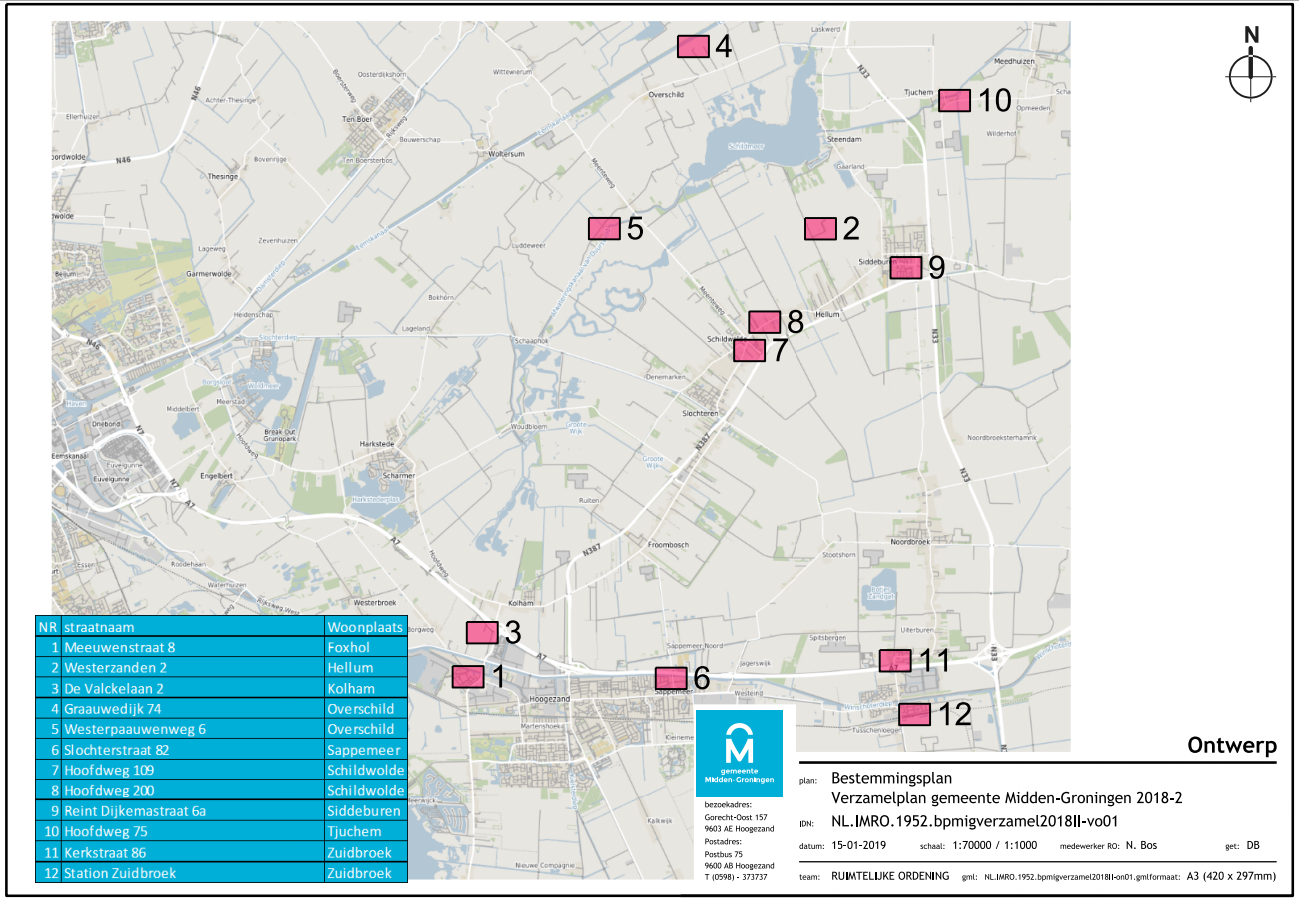This screenshot has height=902, width=1299.
Task: Click the Sappemeer cell in Woonplaats column
Action: tap(366, 750)
